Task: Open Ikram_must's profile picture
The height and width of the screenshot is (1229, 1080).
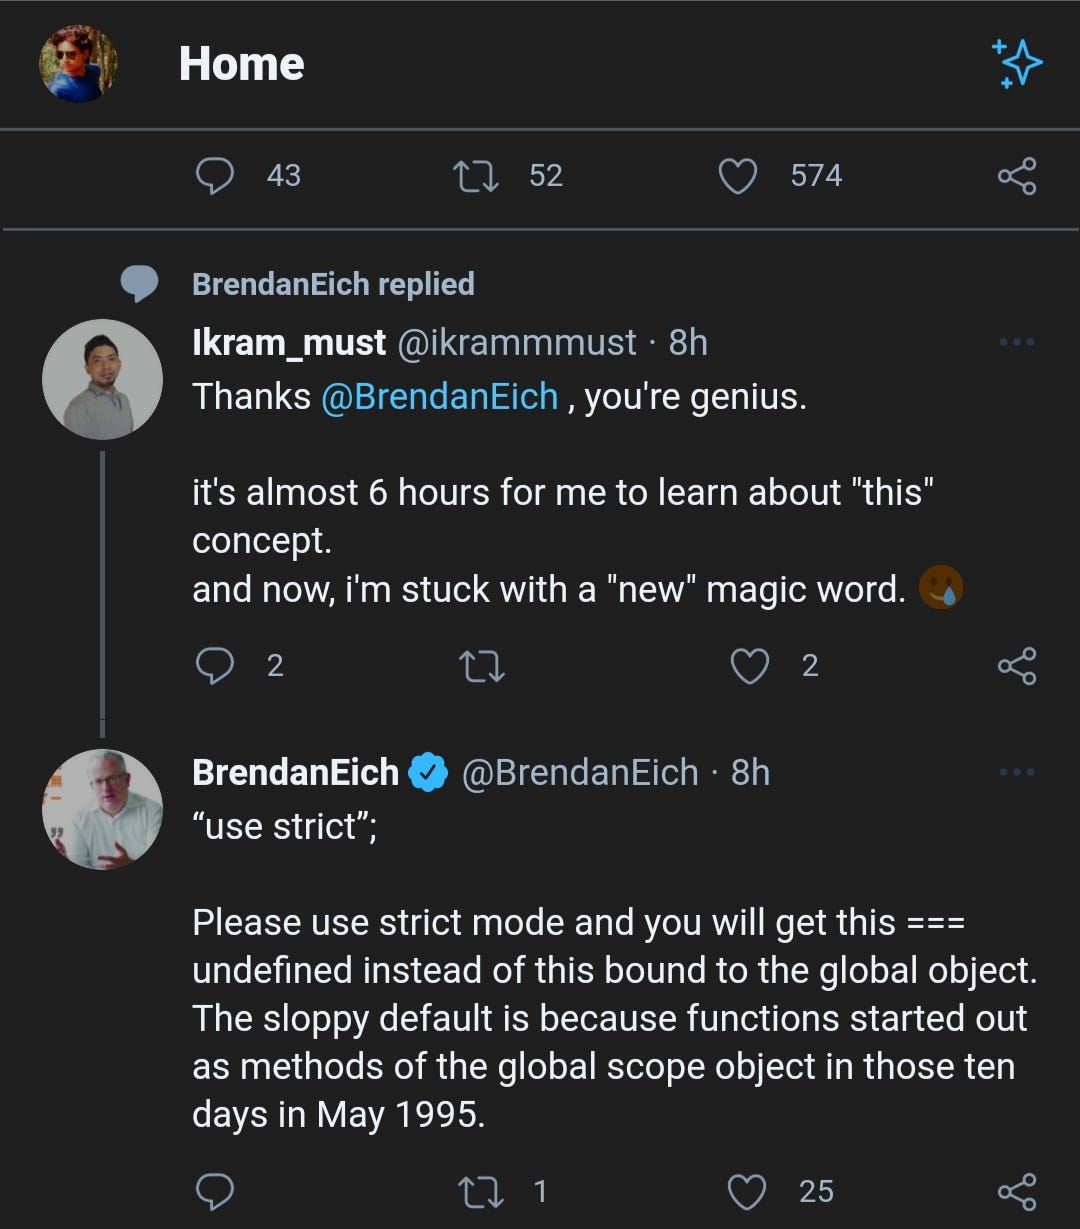Action: click(102, 380)
